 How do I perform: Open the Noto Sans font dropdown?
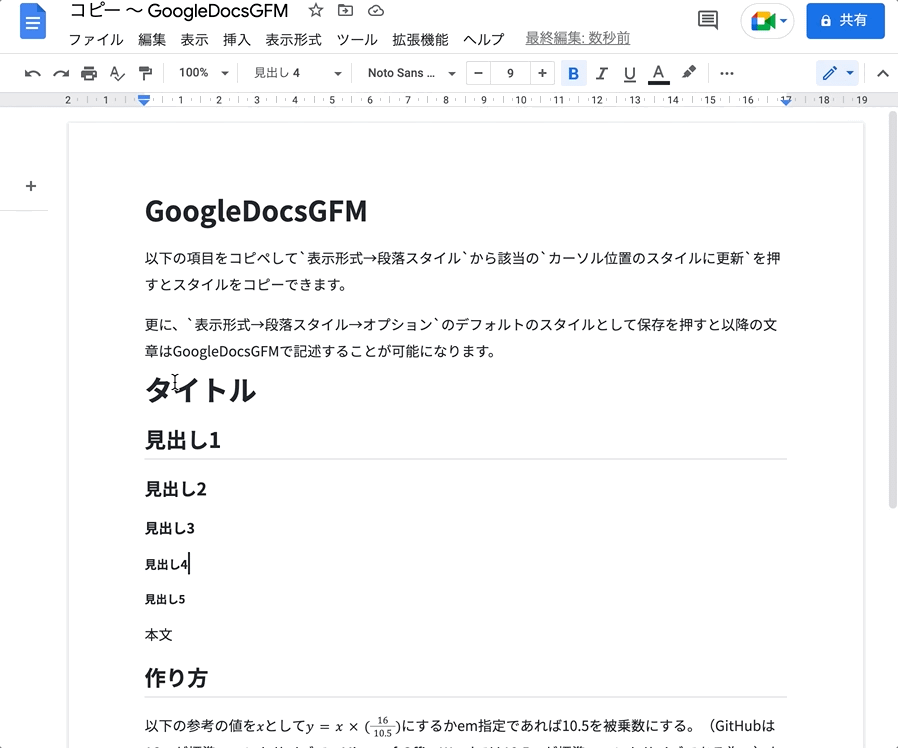[411, 73]
